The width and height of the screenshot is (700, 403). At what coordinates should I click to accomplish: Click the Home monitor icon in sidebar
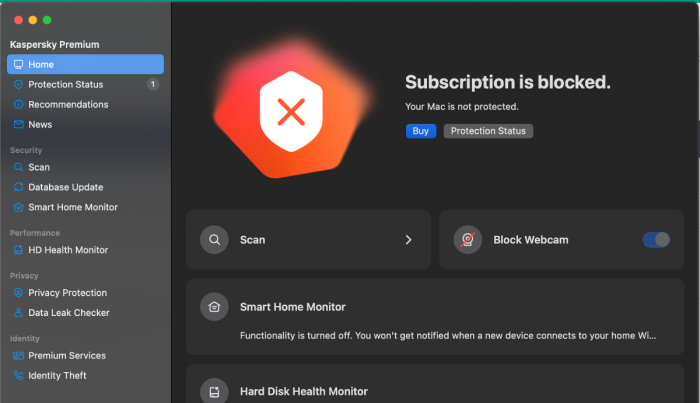point(18,65)
